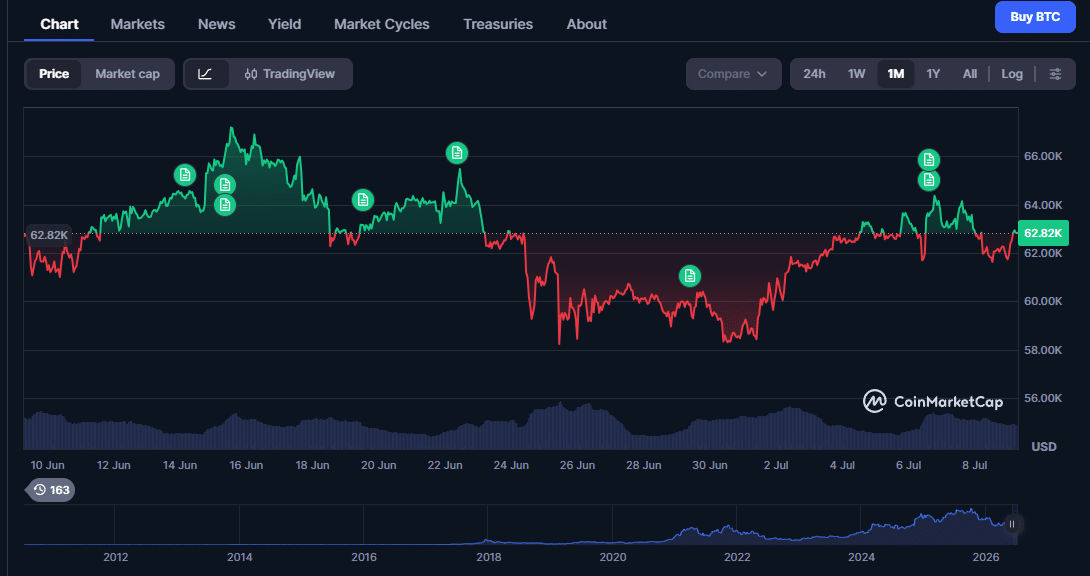This screenshot has width=1090, height=576.
Task: Click the topmost 6 Jul news marker
Action: point(929,160)
